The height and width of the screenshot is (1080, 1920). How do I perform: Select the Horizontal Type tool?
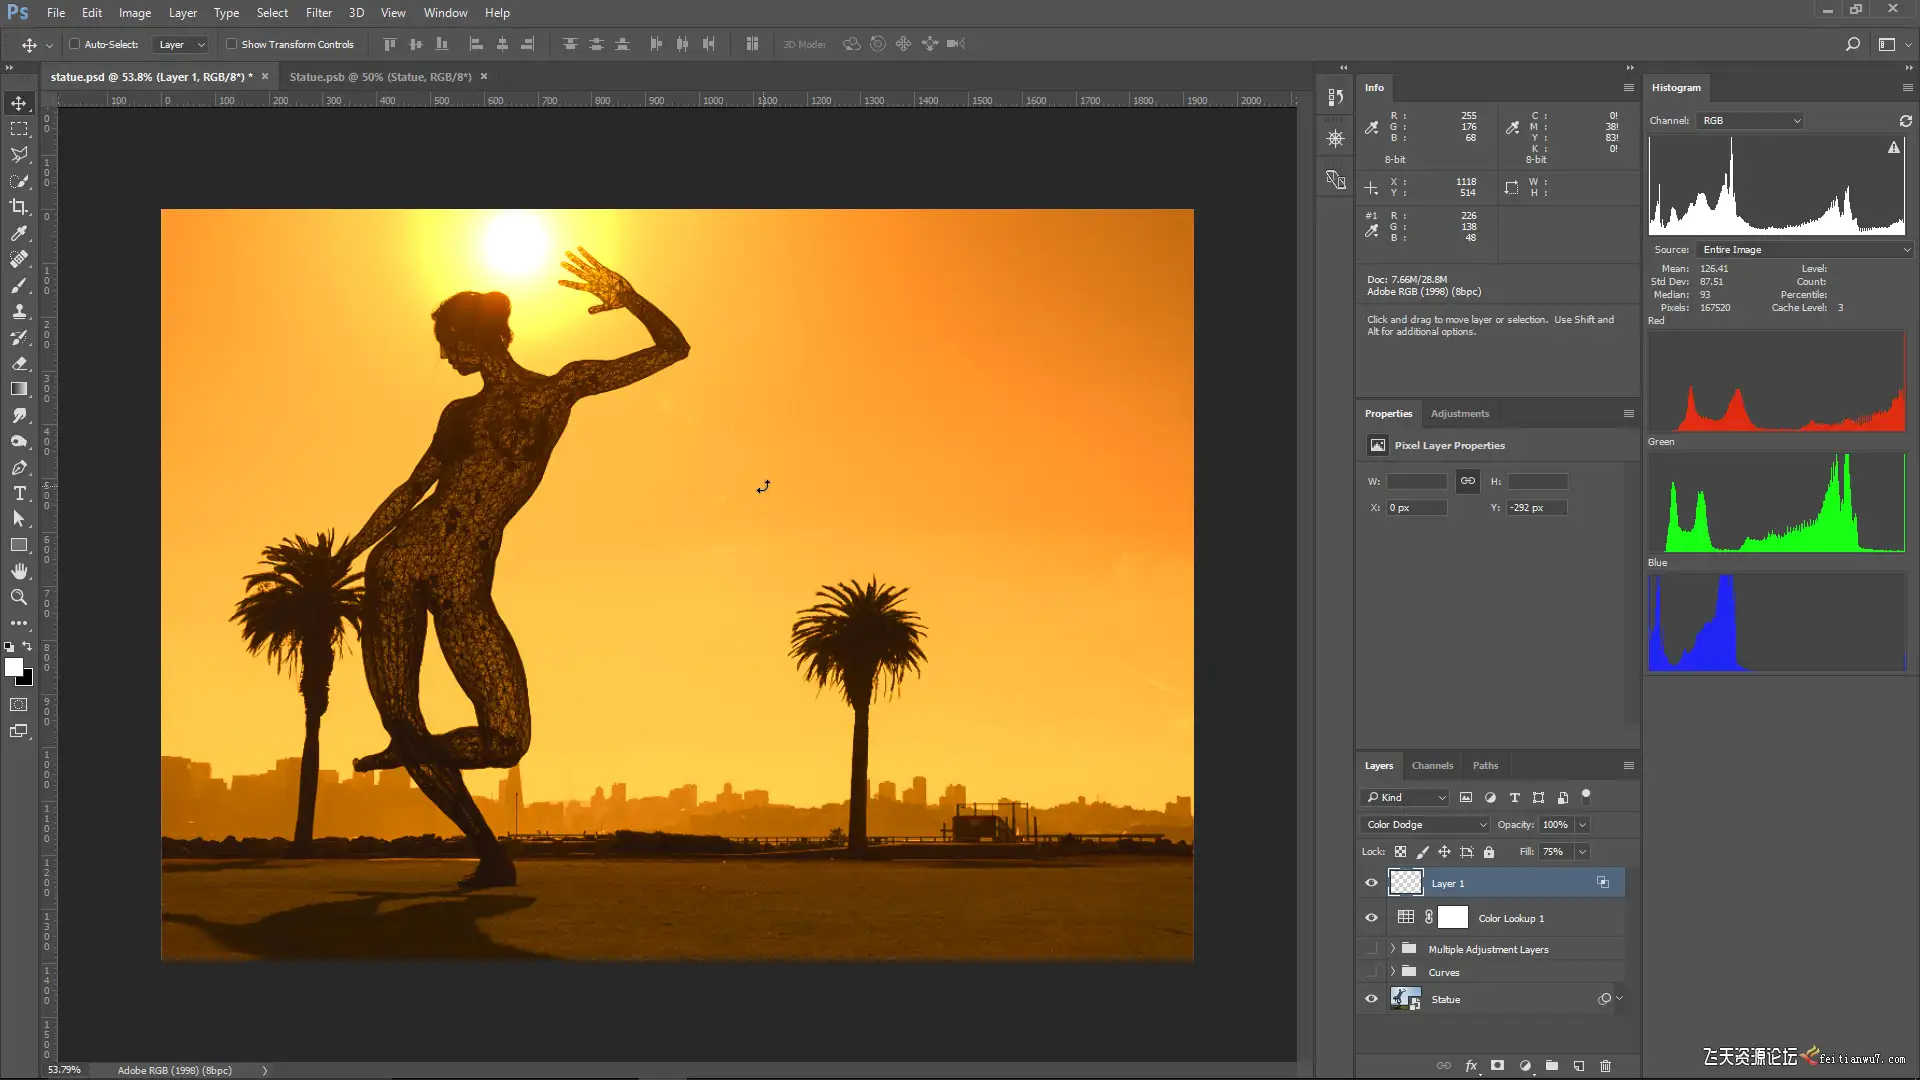19,493
